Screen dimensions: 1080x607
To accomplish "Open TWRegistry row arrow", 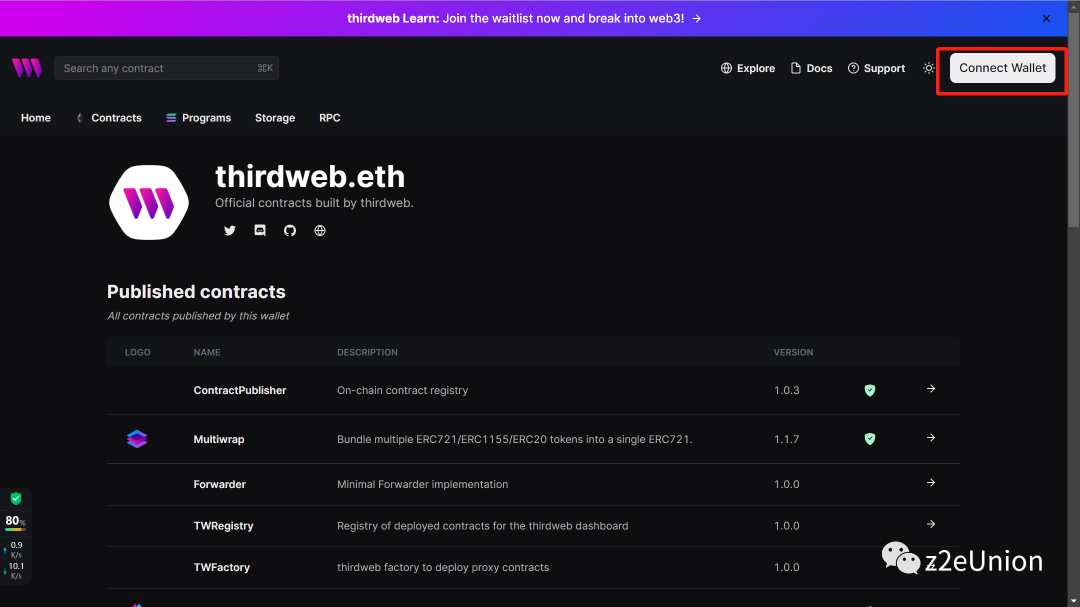I will (x=931, y=524).
